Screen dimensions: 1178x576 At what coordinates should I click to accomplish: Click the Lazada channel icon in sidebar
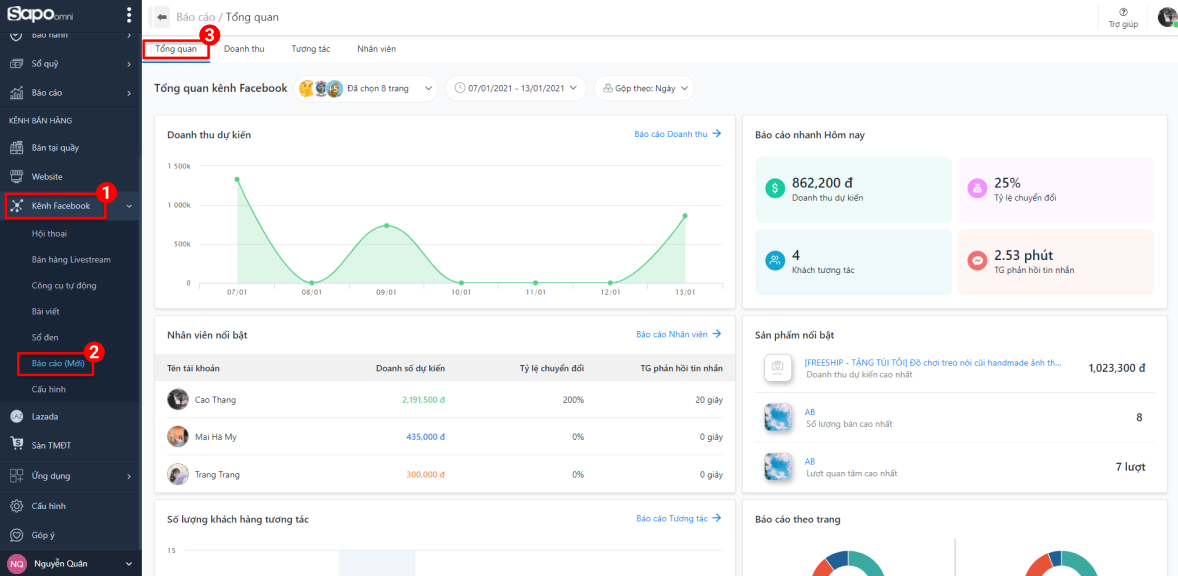click(16, 416)
